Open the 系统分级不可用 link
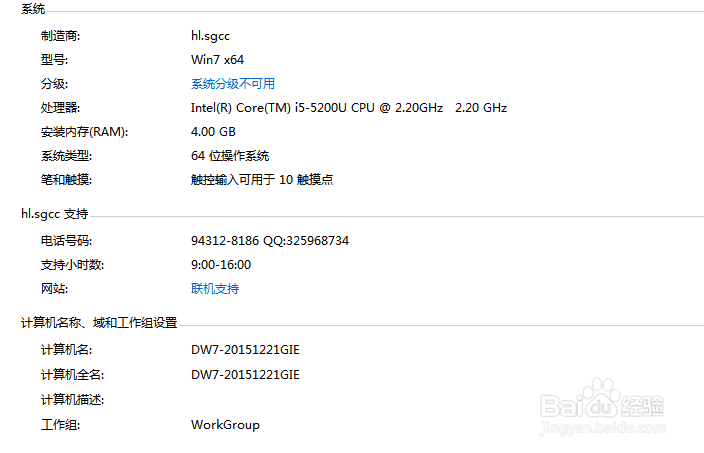The height and width of the screenshot is (453, 704). pyautogui.click(x=233, y=84)
